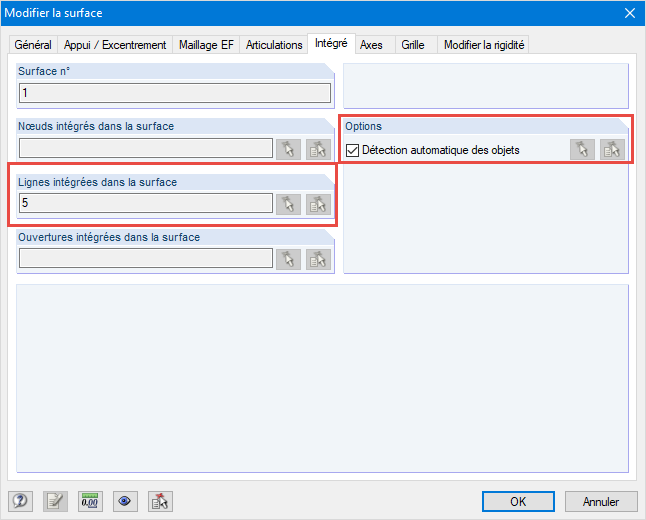The width and height of the screenshot is (646, 520).
Task: Click the cursor pick icon in Options
Action: 582,149
